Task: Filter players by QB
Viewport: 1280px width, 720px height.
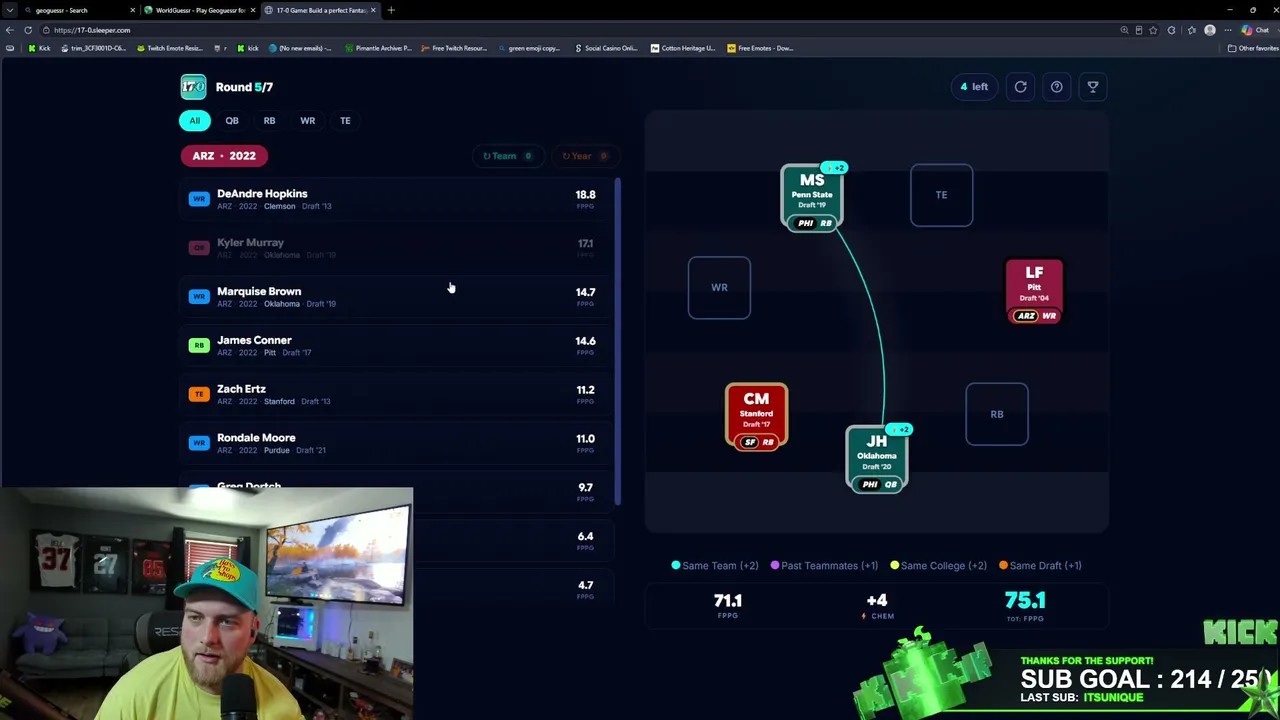Action: point(232,121)
